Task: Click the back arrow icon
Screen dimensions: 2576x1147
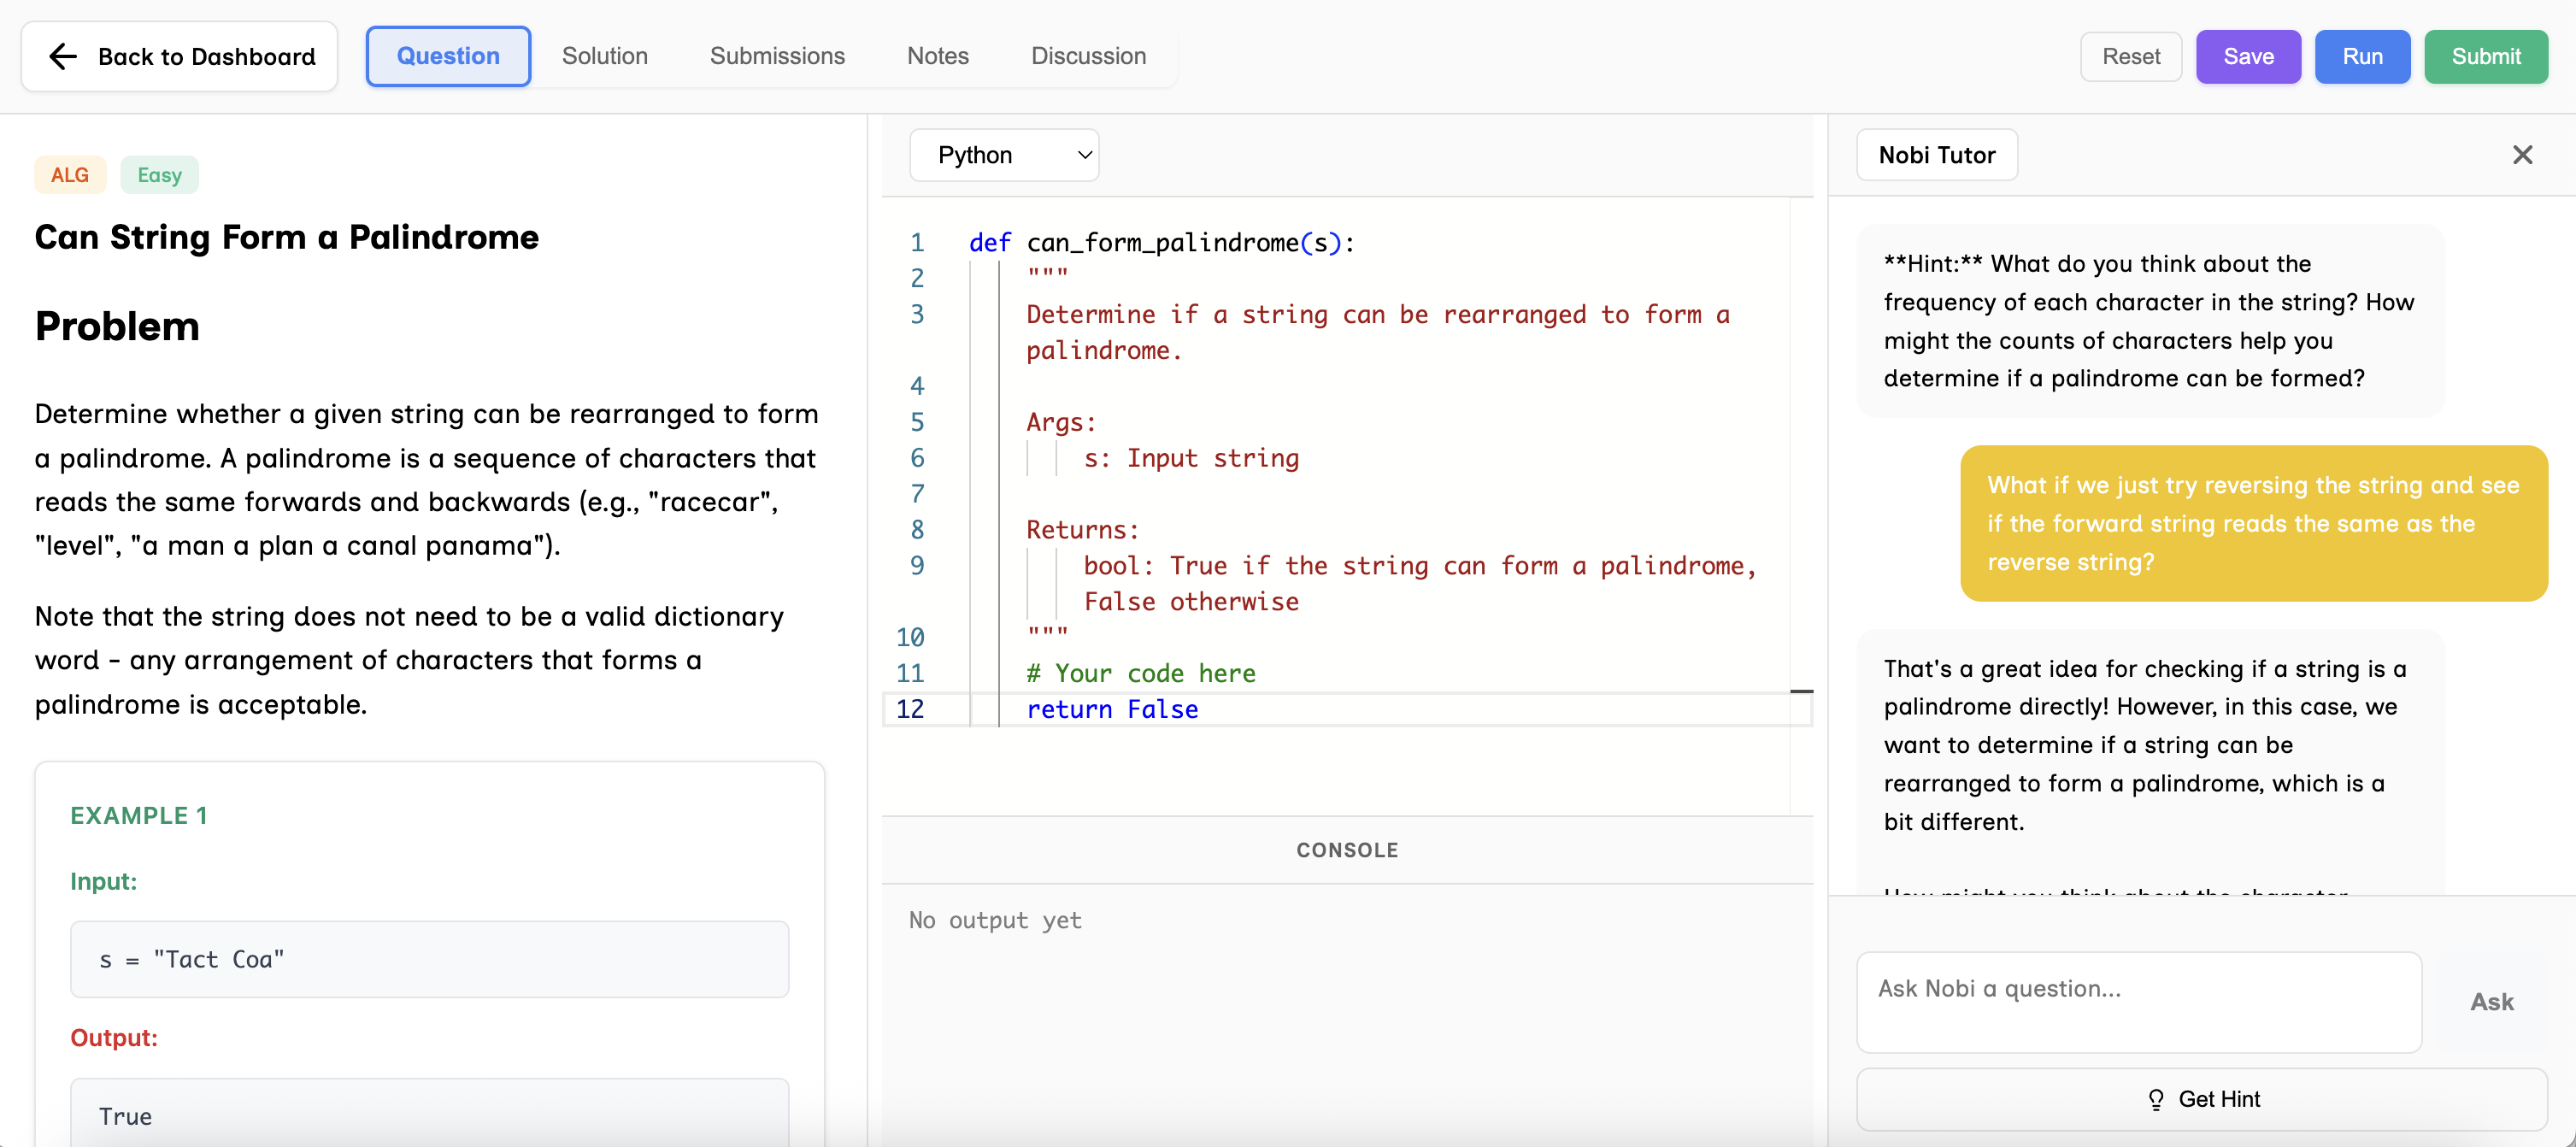Action: click(63, 57)
